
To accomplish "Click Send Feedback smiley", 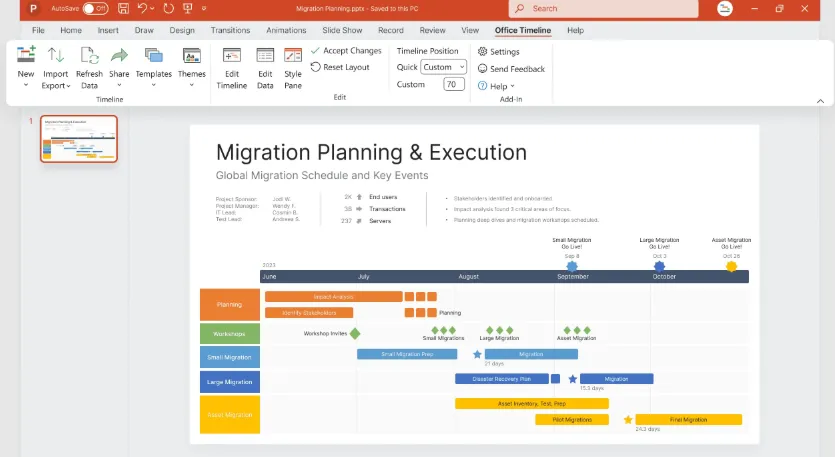I will (x=482, y=69).
